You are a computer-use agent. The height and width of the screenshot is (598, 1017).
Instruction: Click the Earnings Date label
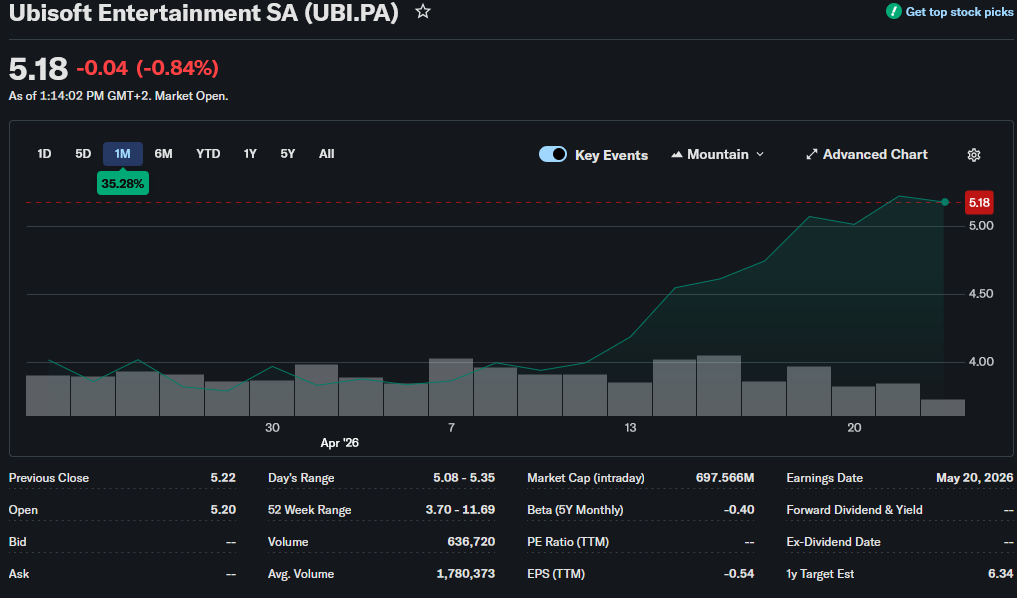coord(824,478)
